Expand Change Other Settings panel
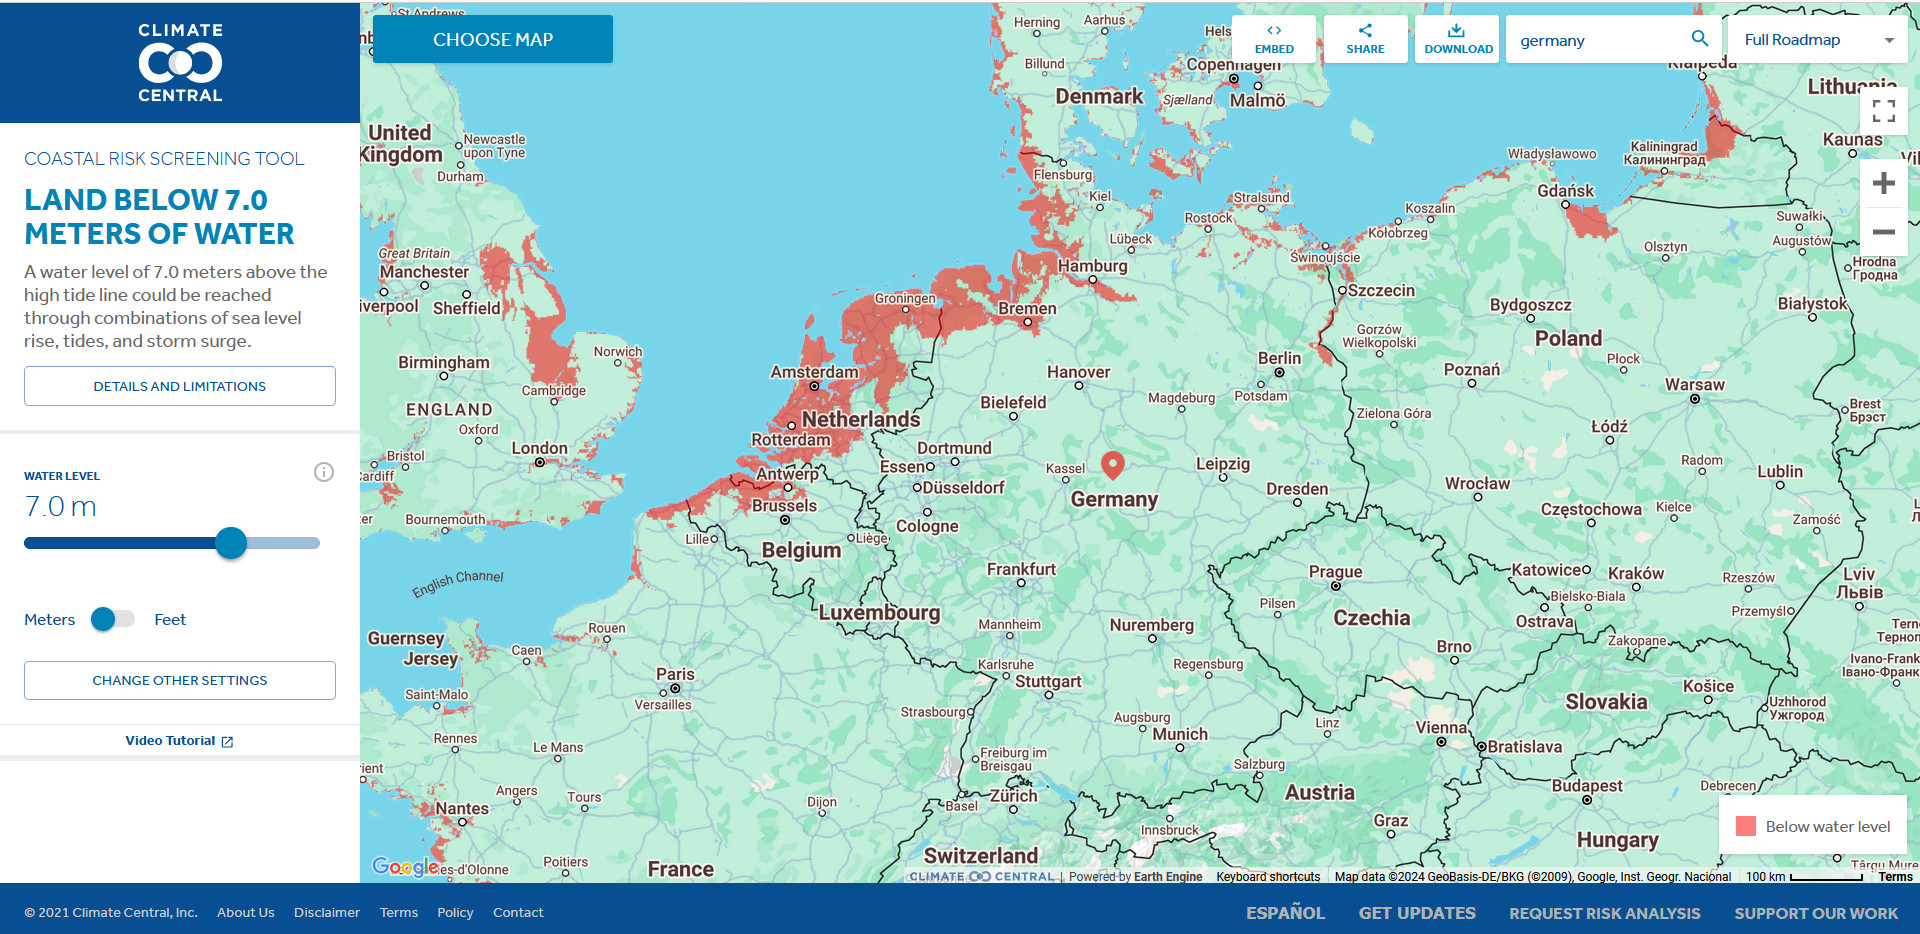 [180, 680]
